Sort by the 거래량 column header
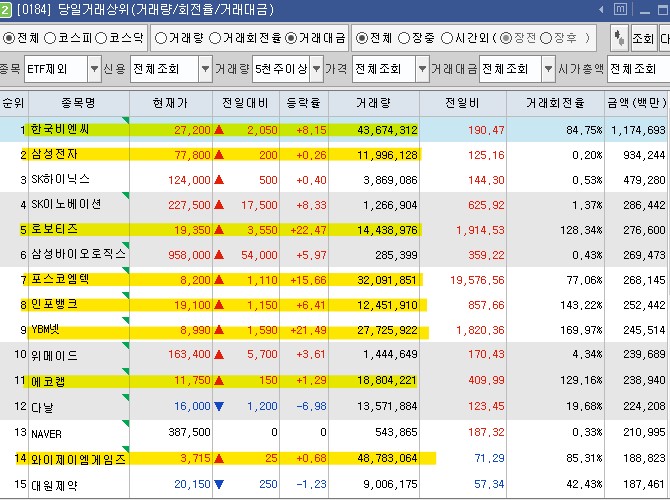The width and height of the screenshot is (670, 500). [374, 103]
